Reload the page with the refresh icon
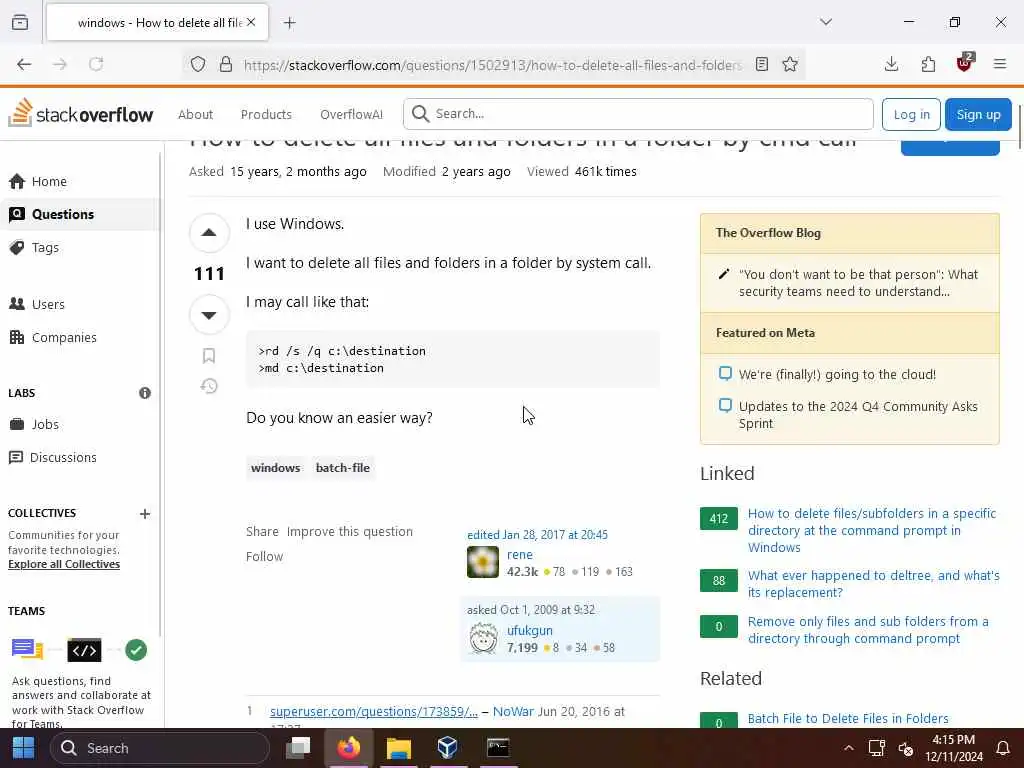This screenshot has height=768, width=1024. pyautogui.click(x=96, y=64)
